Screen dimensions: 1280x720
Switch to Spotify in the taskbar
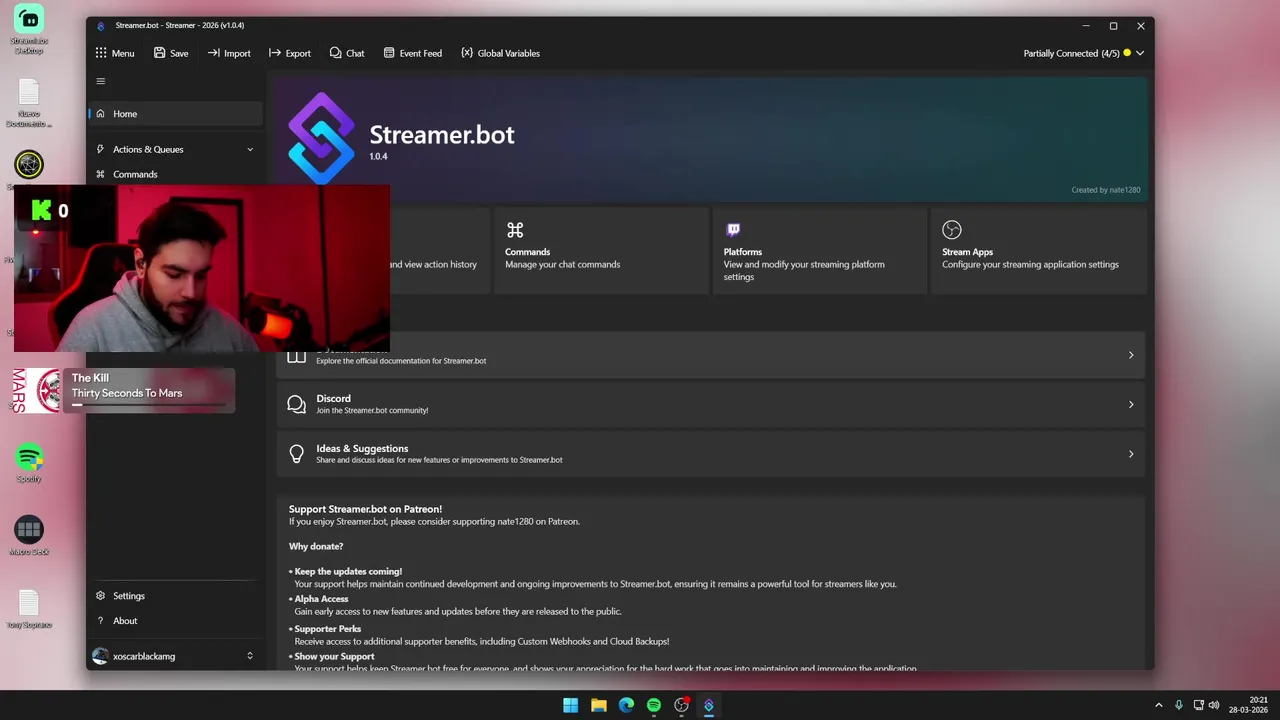[654, 705]
